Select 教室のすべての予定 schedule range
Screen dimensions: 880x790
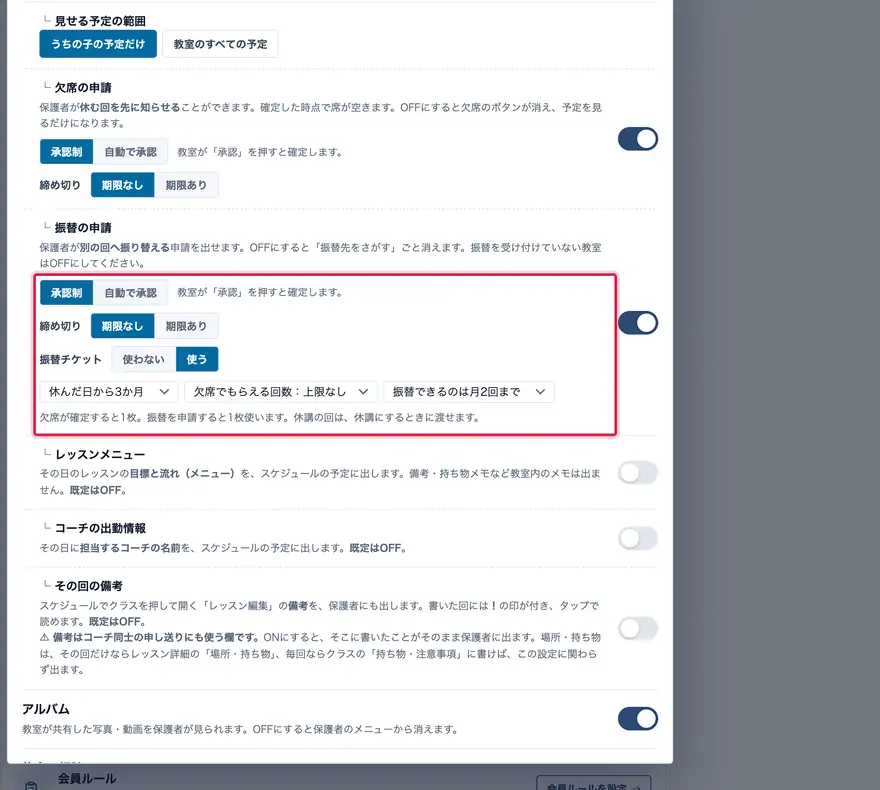pyautogui.click(x=220, y=44)
